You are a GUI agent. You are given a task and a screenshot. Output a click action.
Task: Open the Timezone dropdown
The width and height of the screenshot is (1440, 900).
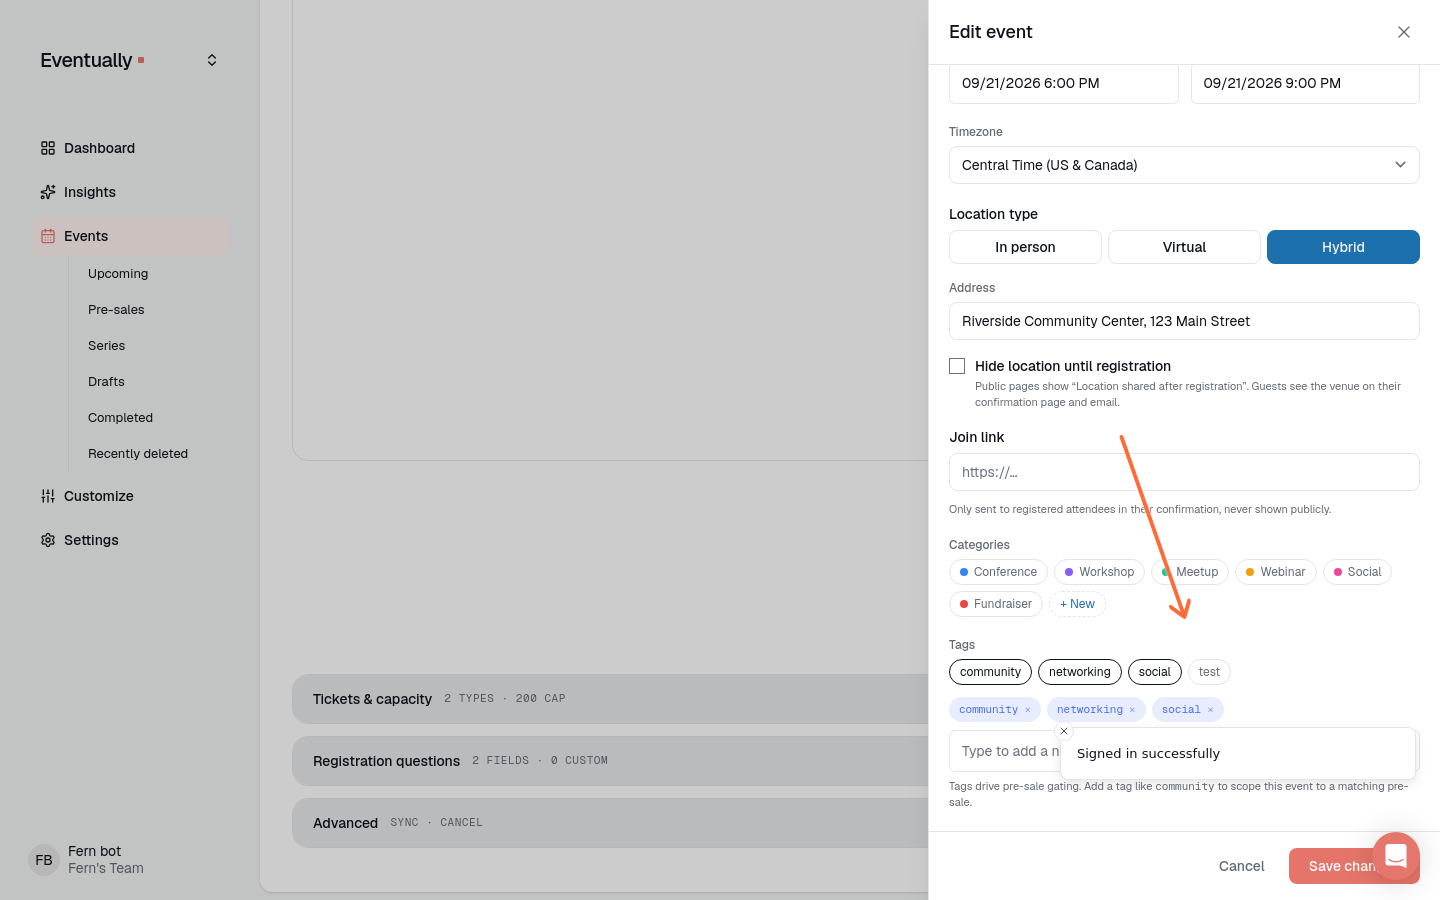[x=1184, y=165]
